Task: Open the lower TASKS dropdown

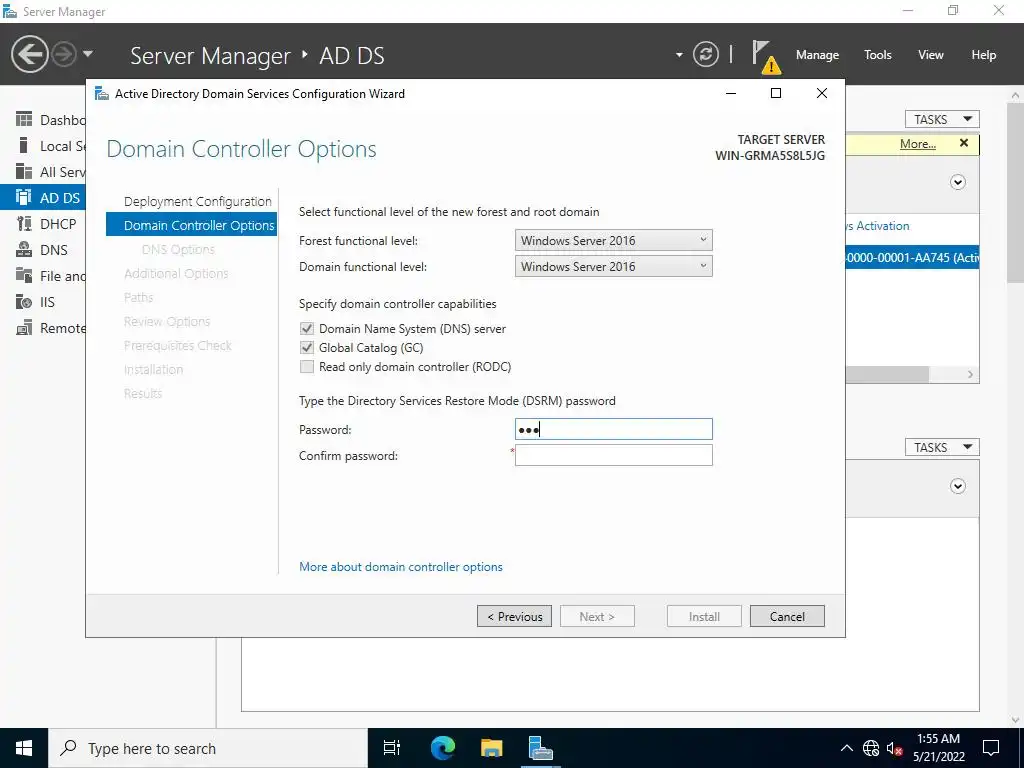Action: [942, 447]
